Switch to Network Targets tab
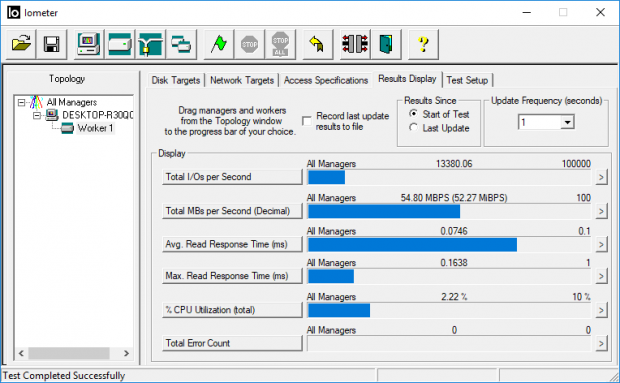 tap(242, 80)
